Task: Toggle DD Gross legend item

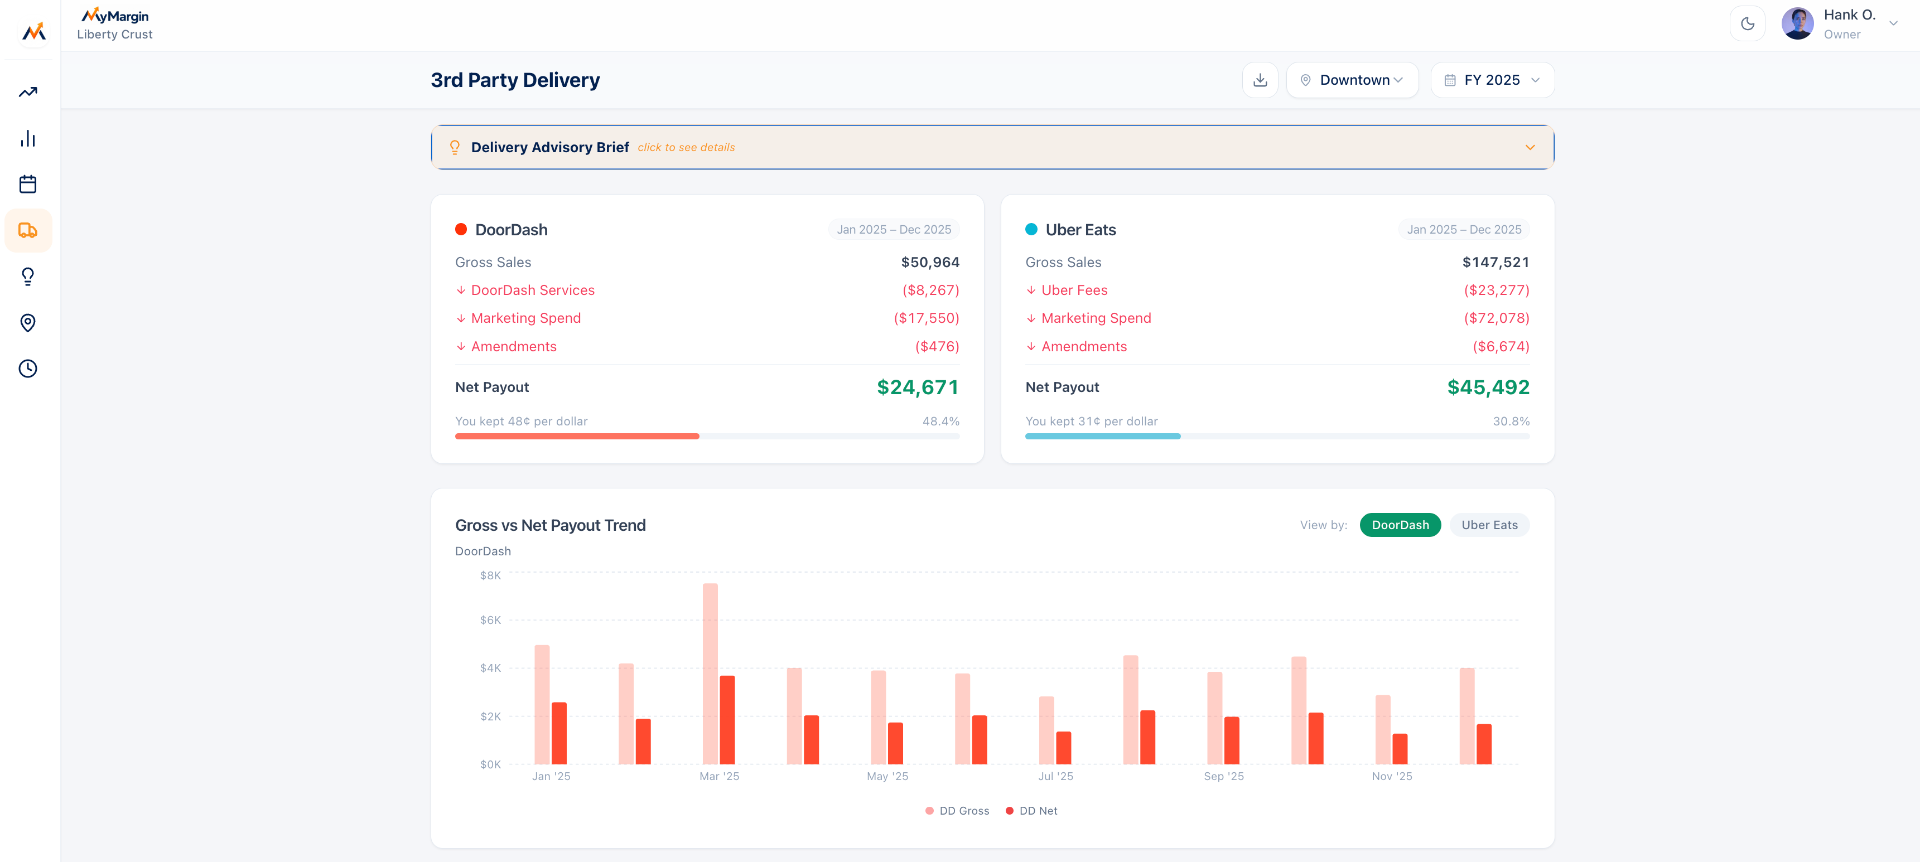Action: coord(957,811)
